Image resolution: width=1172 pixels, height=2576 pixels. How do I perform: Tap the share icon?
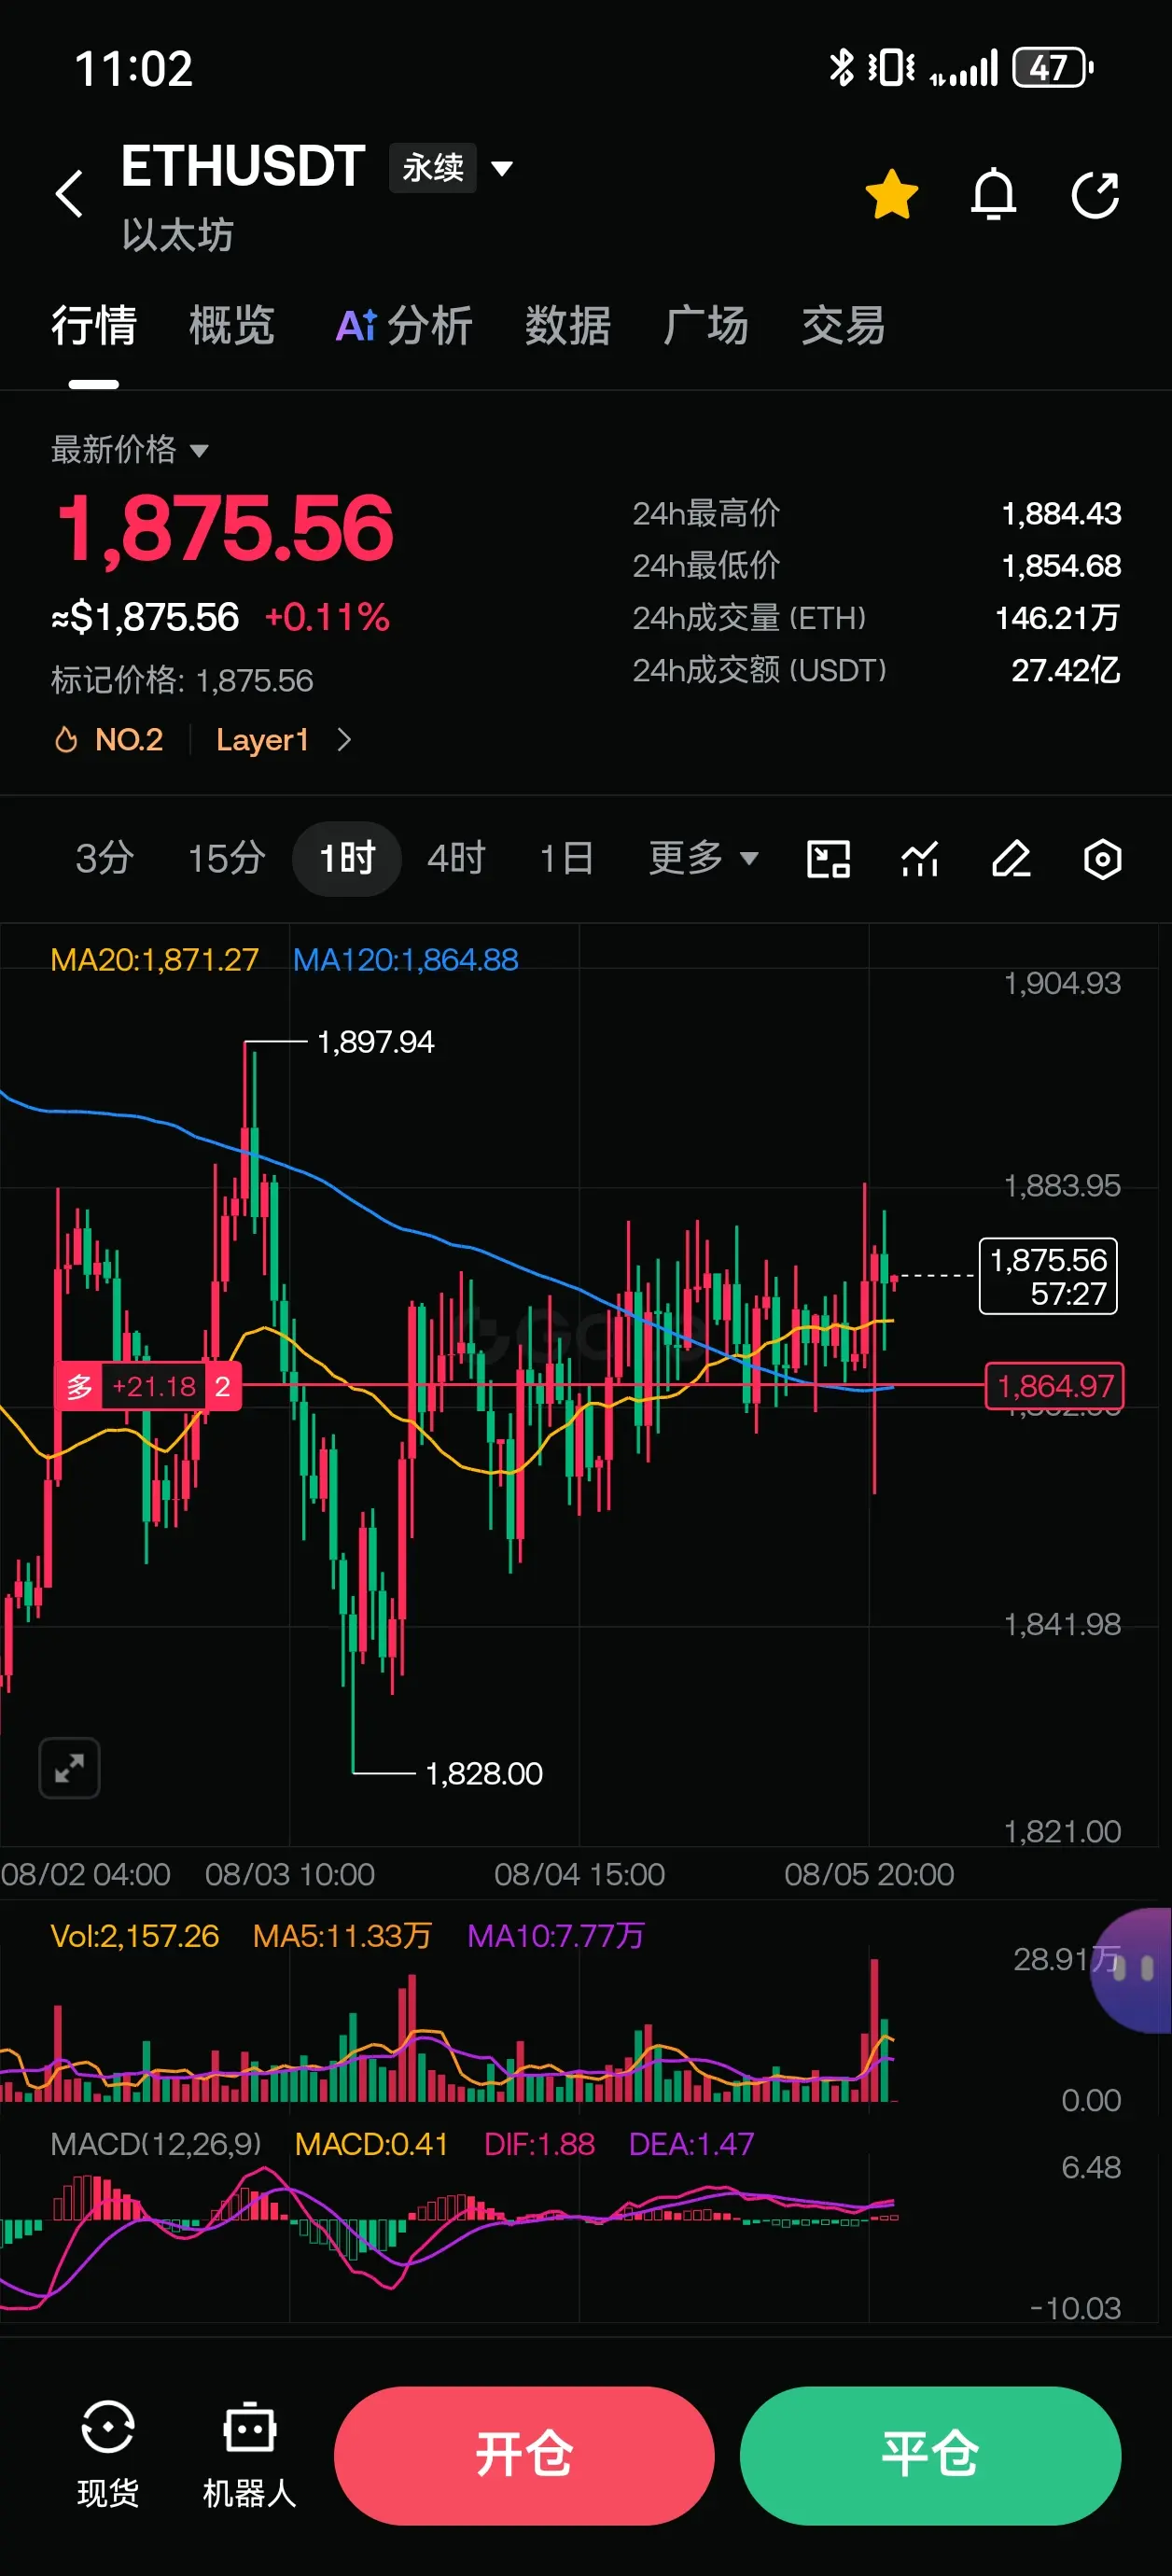[x=1095, y=194]
